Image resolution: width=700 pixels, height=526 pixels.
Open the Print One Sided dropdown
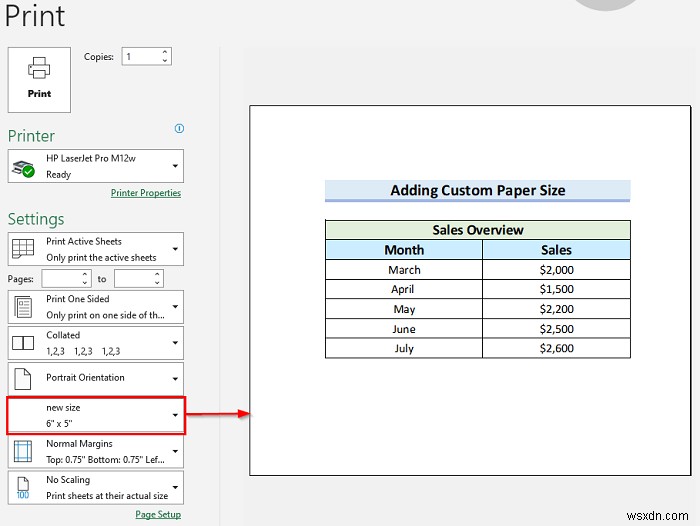click(x=96, y=307)
